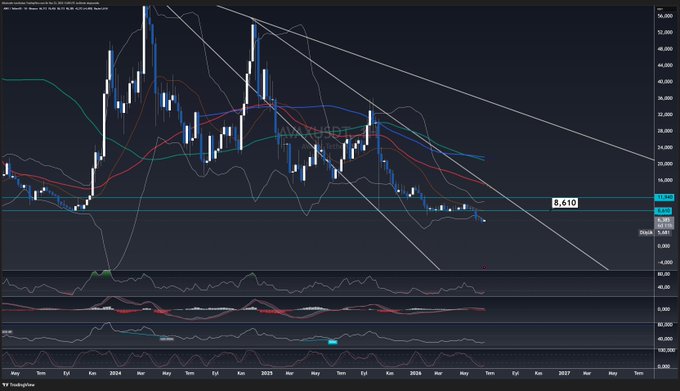The width and height of the screenshot is (680, 391).
Task: Click the 48,000 value on price axis
Action: [x=665, y=49]
